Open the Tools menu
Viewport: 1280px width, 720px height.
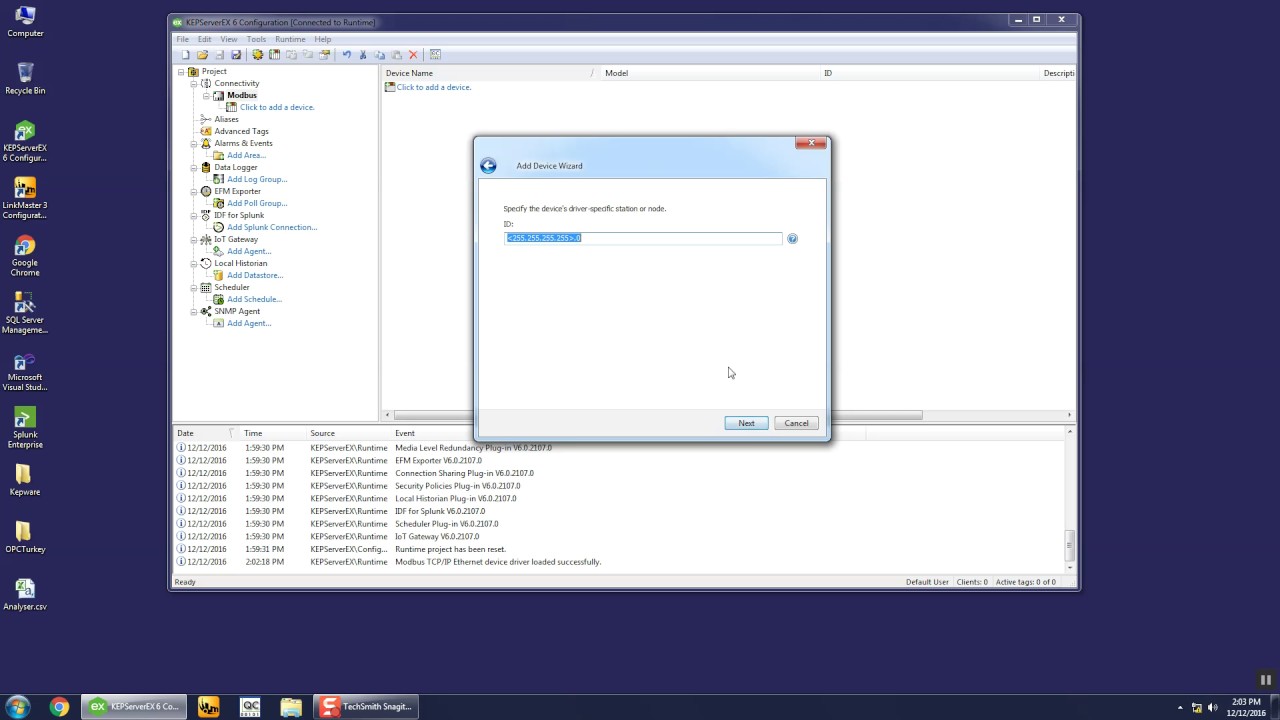256,39
